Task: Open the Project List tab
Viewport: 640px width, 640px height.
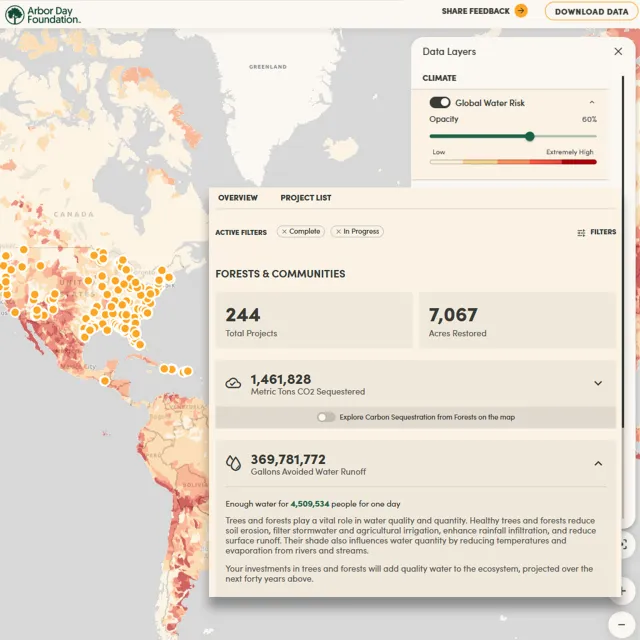Action: pos(306,198)
